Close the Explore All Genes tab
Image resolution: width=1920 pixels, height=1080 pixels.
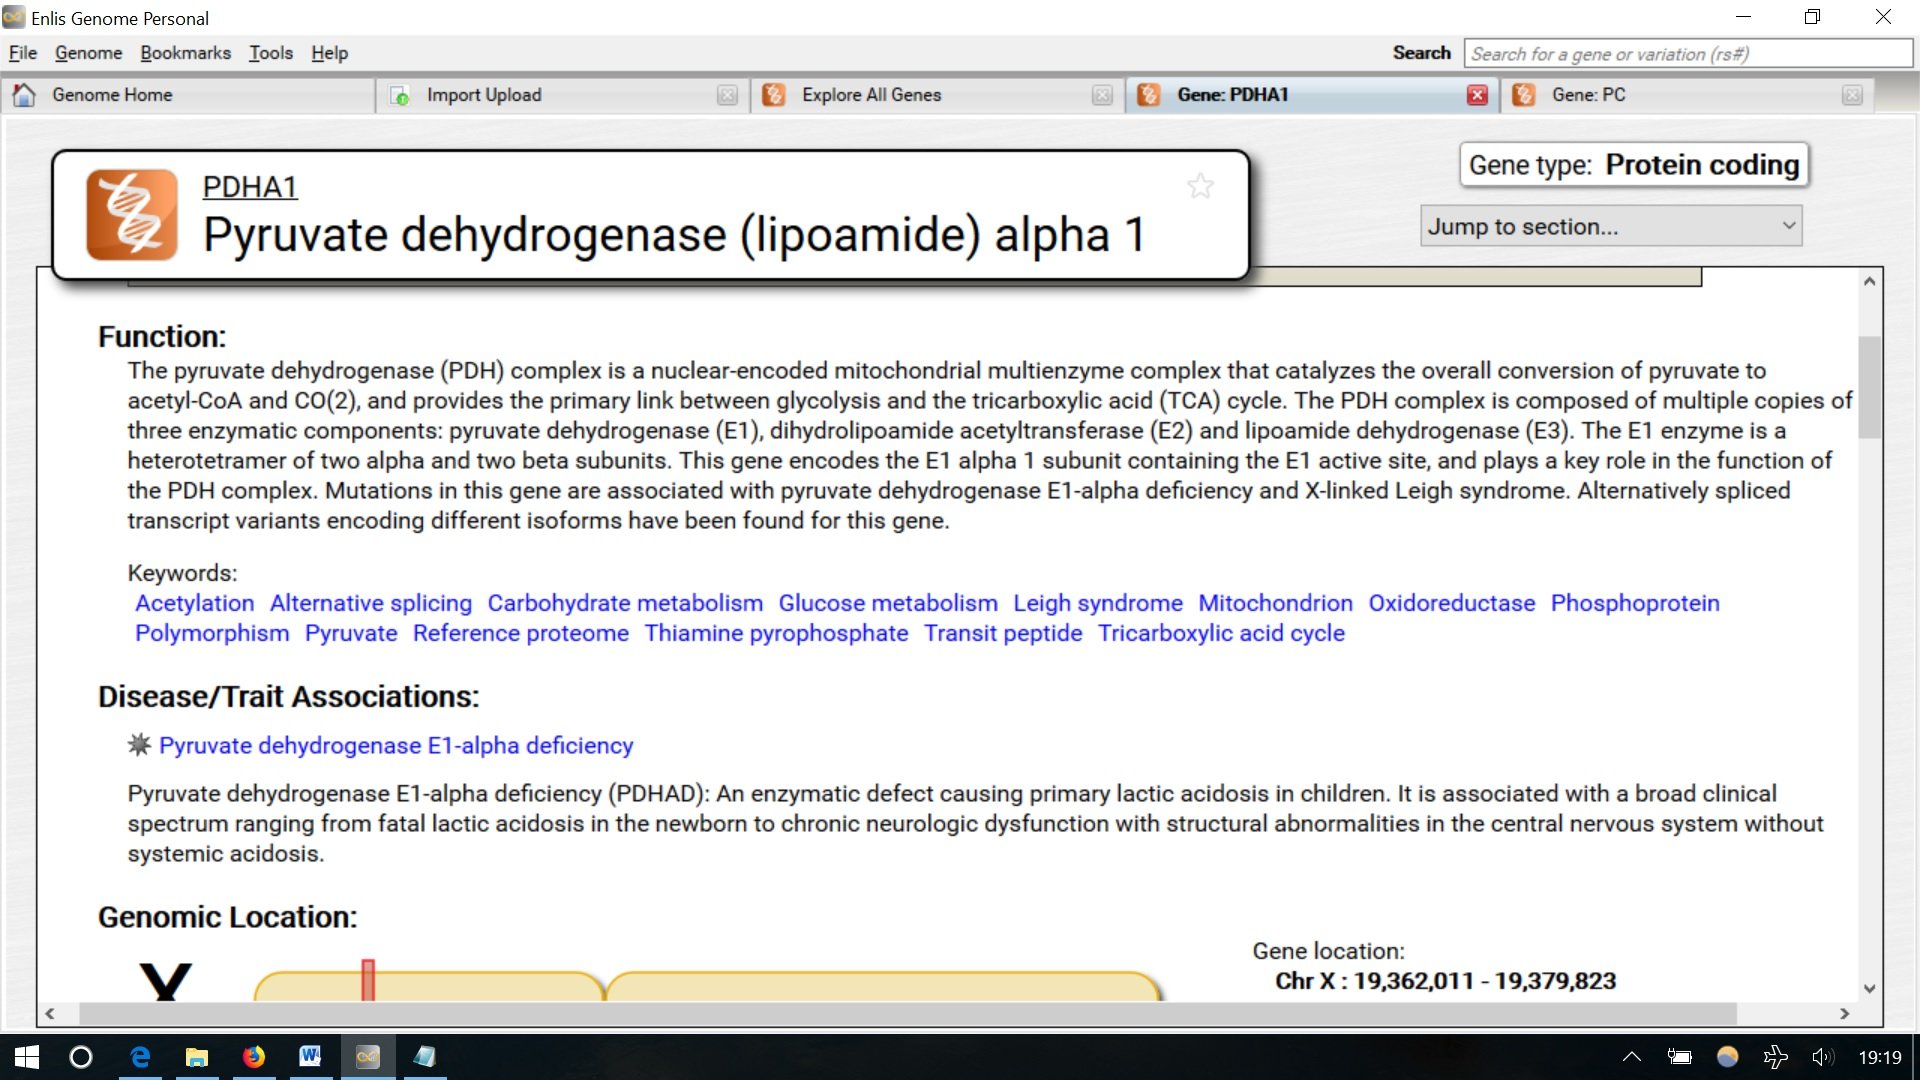pos(1102,95)
